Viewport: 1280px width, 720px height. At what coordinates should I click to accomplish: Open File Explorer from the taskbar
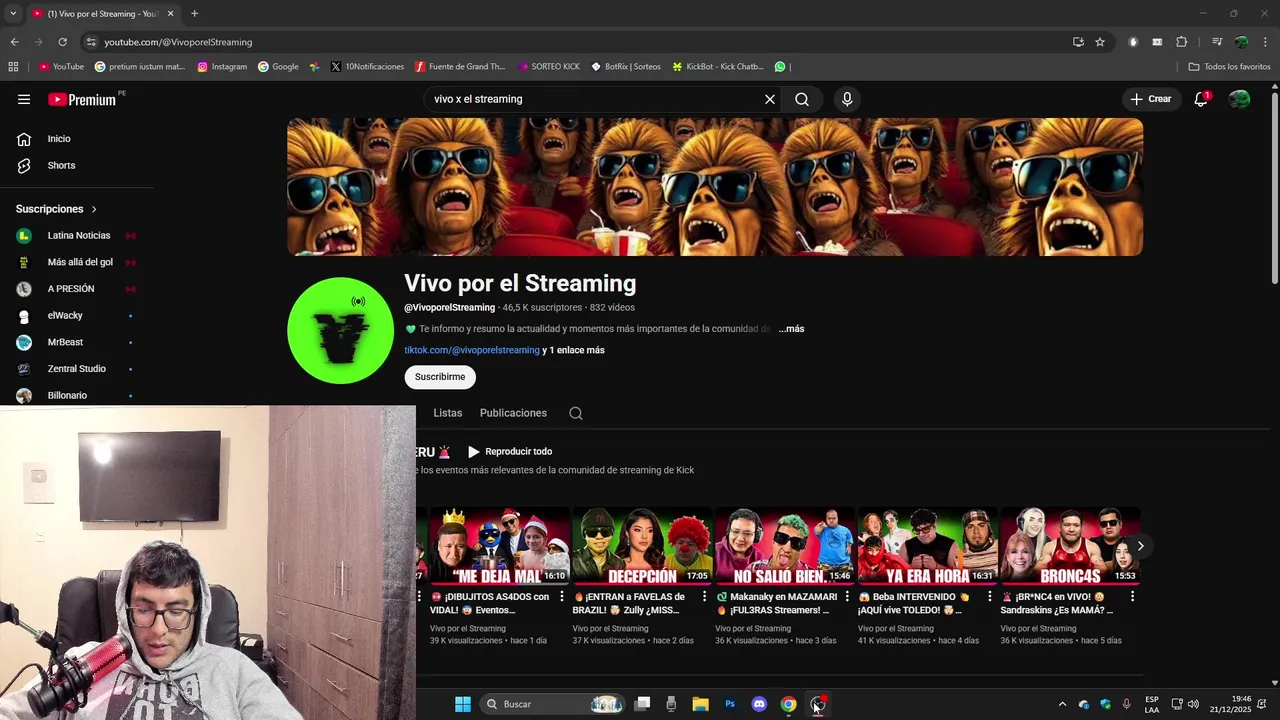[701, 704]
